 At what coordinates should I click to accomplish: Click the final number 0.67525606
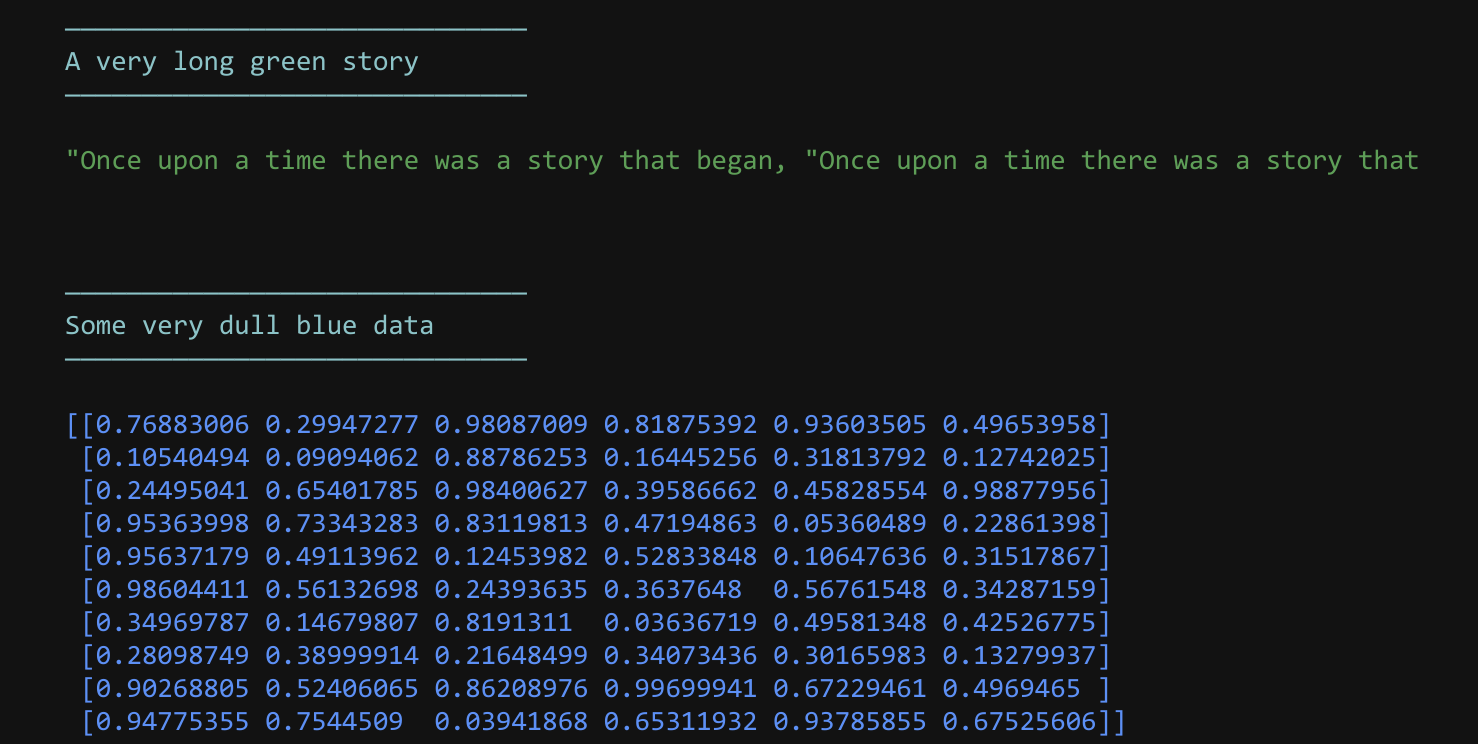tap(1019, 722)
